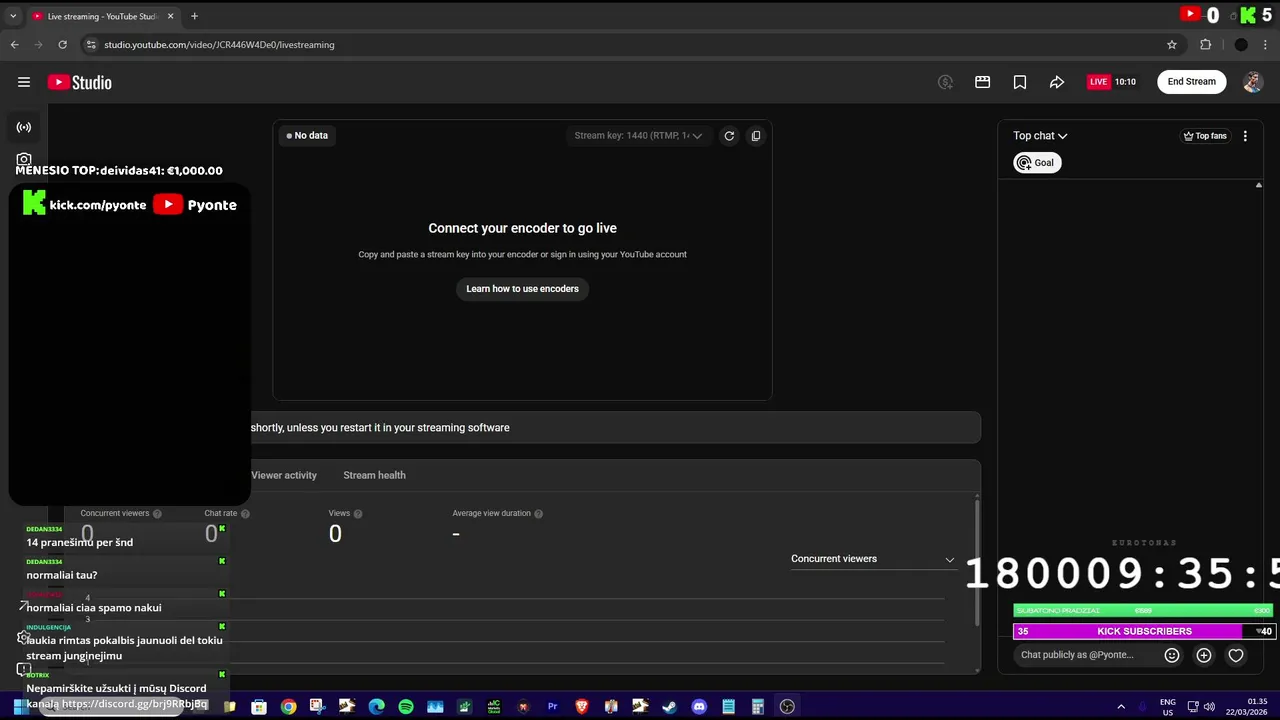The image size is (1280, 720).
Task: Click Learn how to use encoders
Action: coord(522,289)
